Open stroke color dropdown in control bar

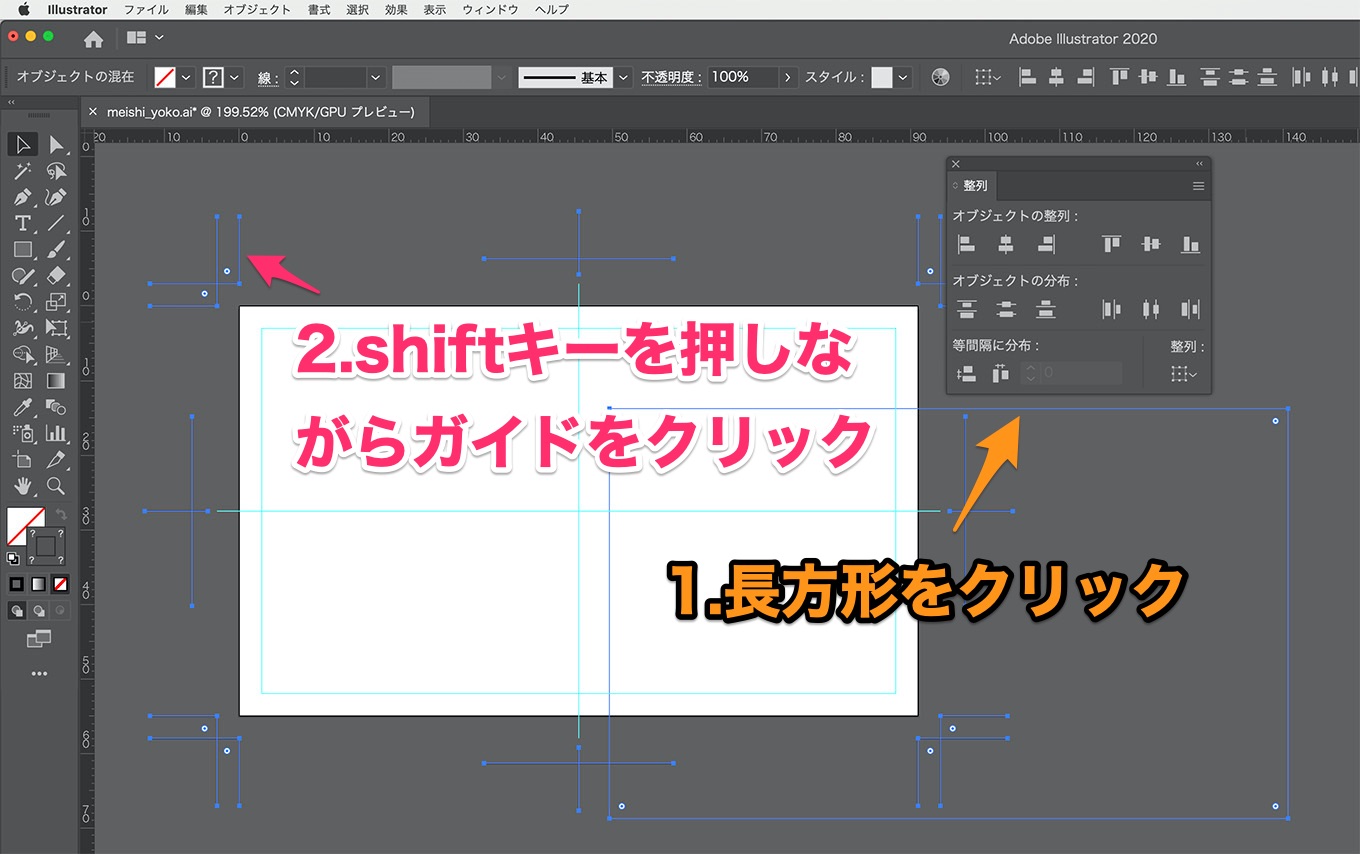point(235,77)
